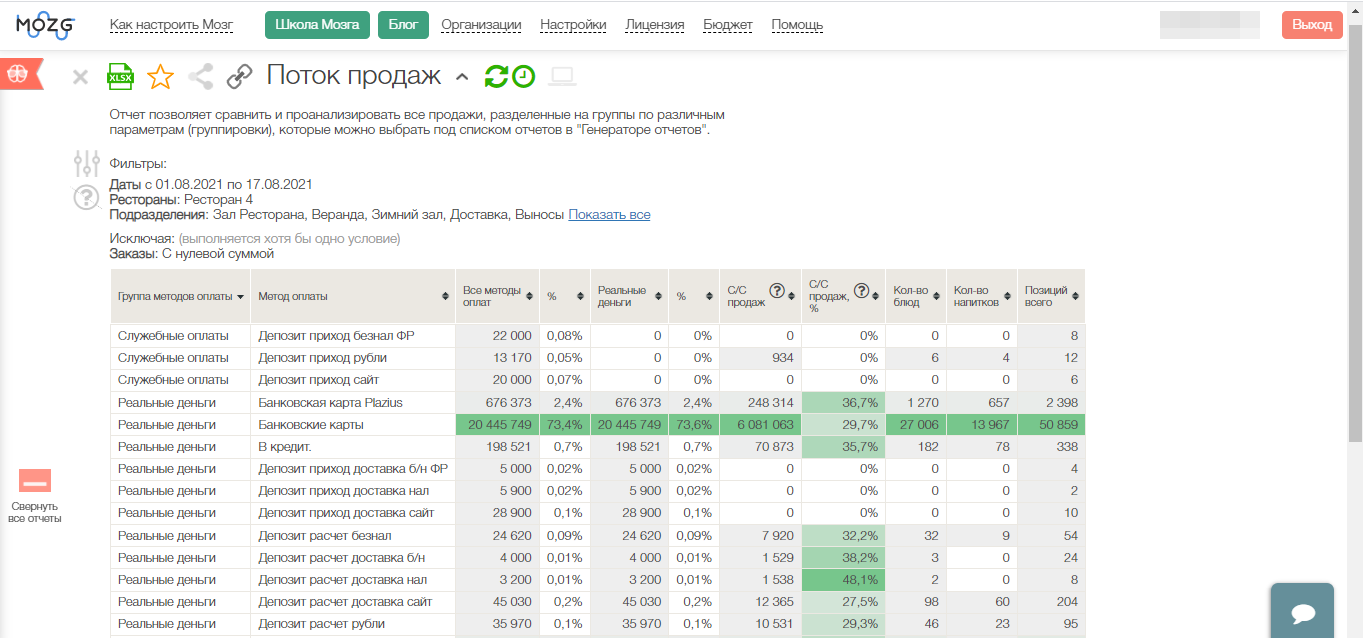Screen dimensions: 1363x638
Task: Sort table by Метод оплаты column
Action: tap(444, 297)
